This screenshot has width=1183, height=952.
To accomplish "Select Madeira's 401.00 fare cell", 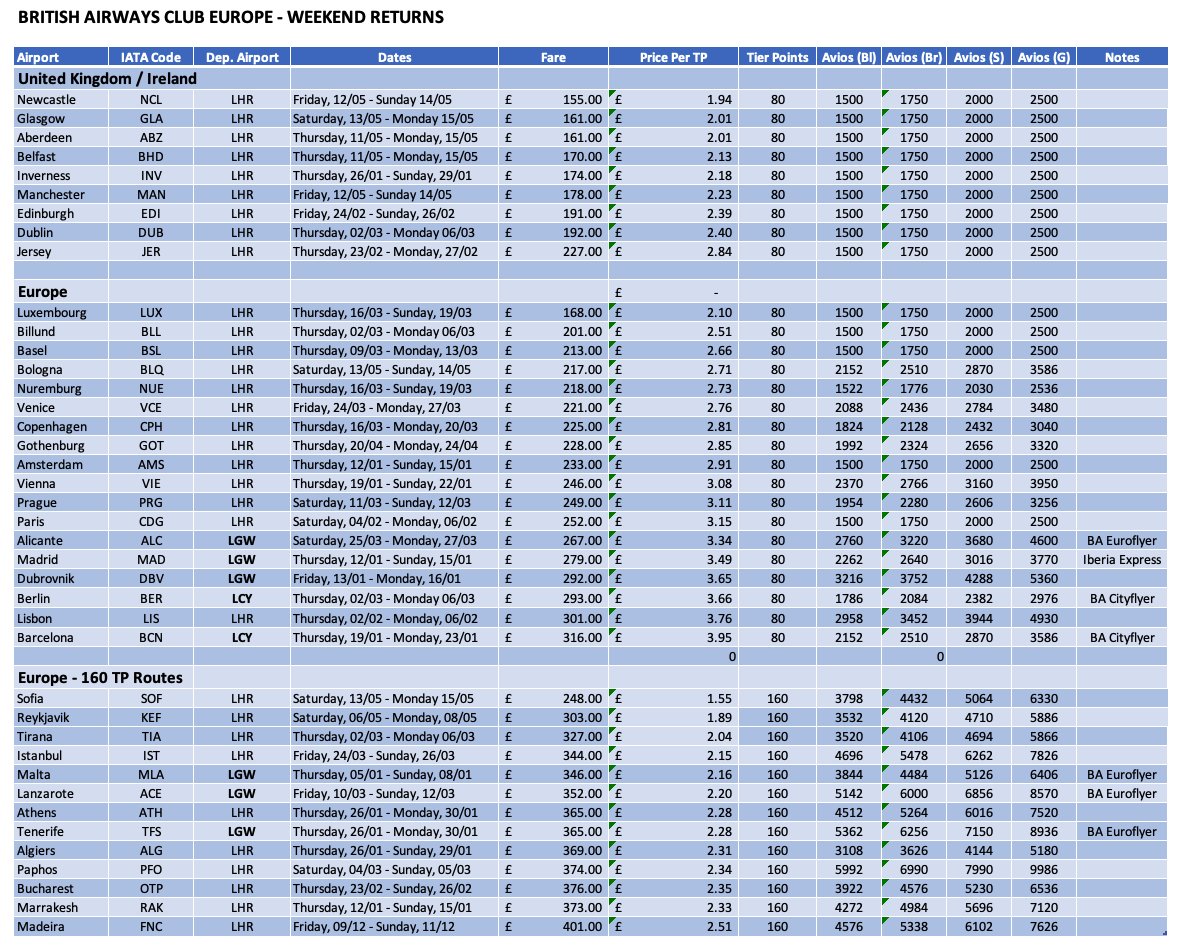I will click(x=553, y=926).
